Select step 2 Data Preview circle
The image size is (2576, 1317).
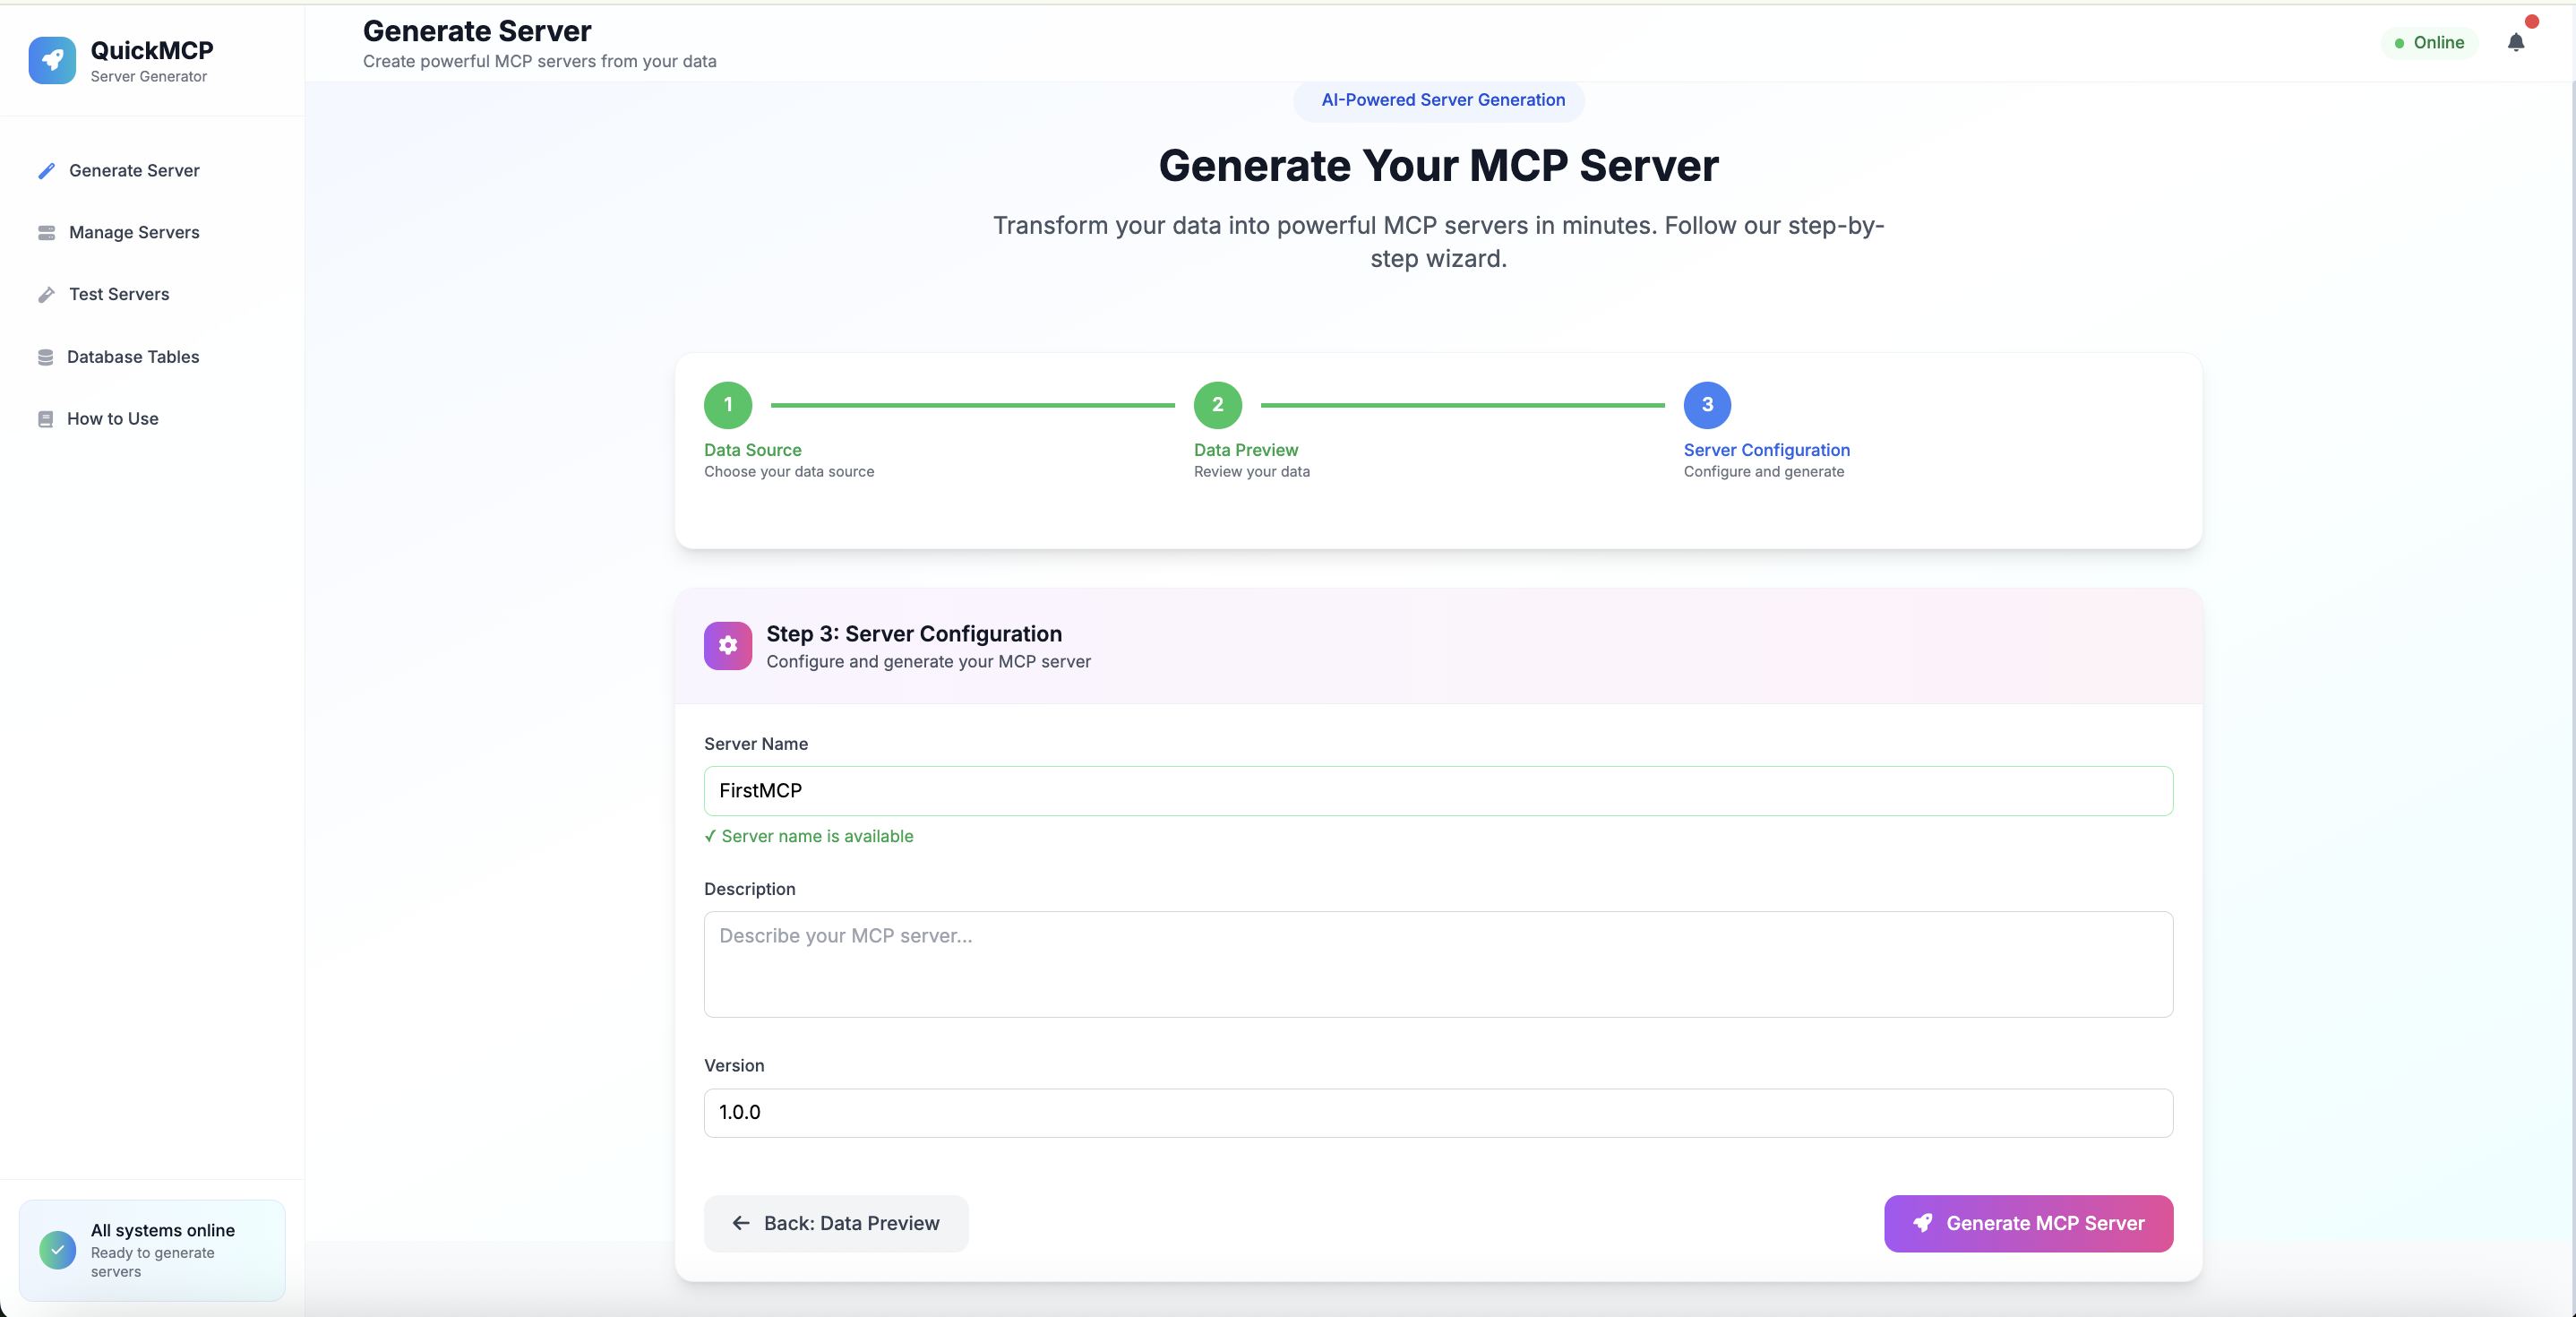(x=1217, y=405)
